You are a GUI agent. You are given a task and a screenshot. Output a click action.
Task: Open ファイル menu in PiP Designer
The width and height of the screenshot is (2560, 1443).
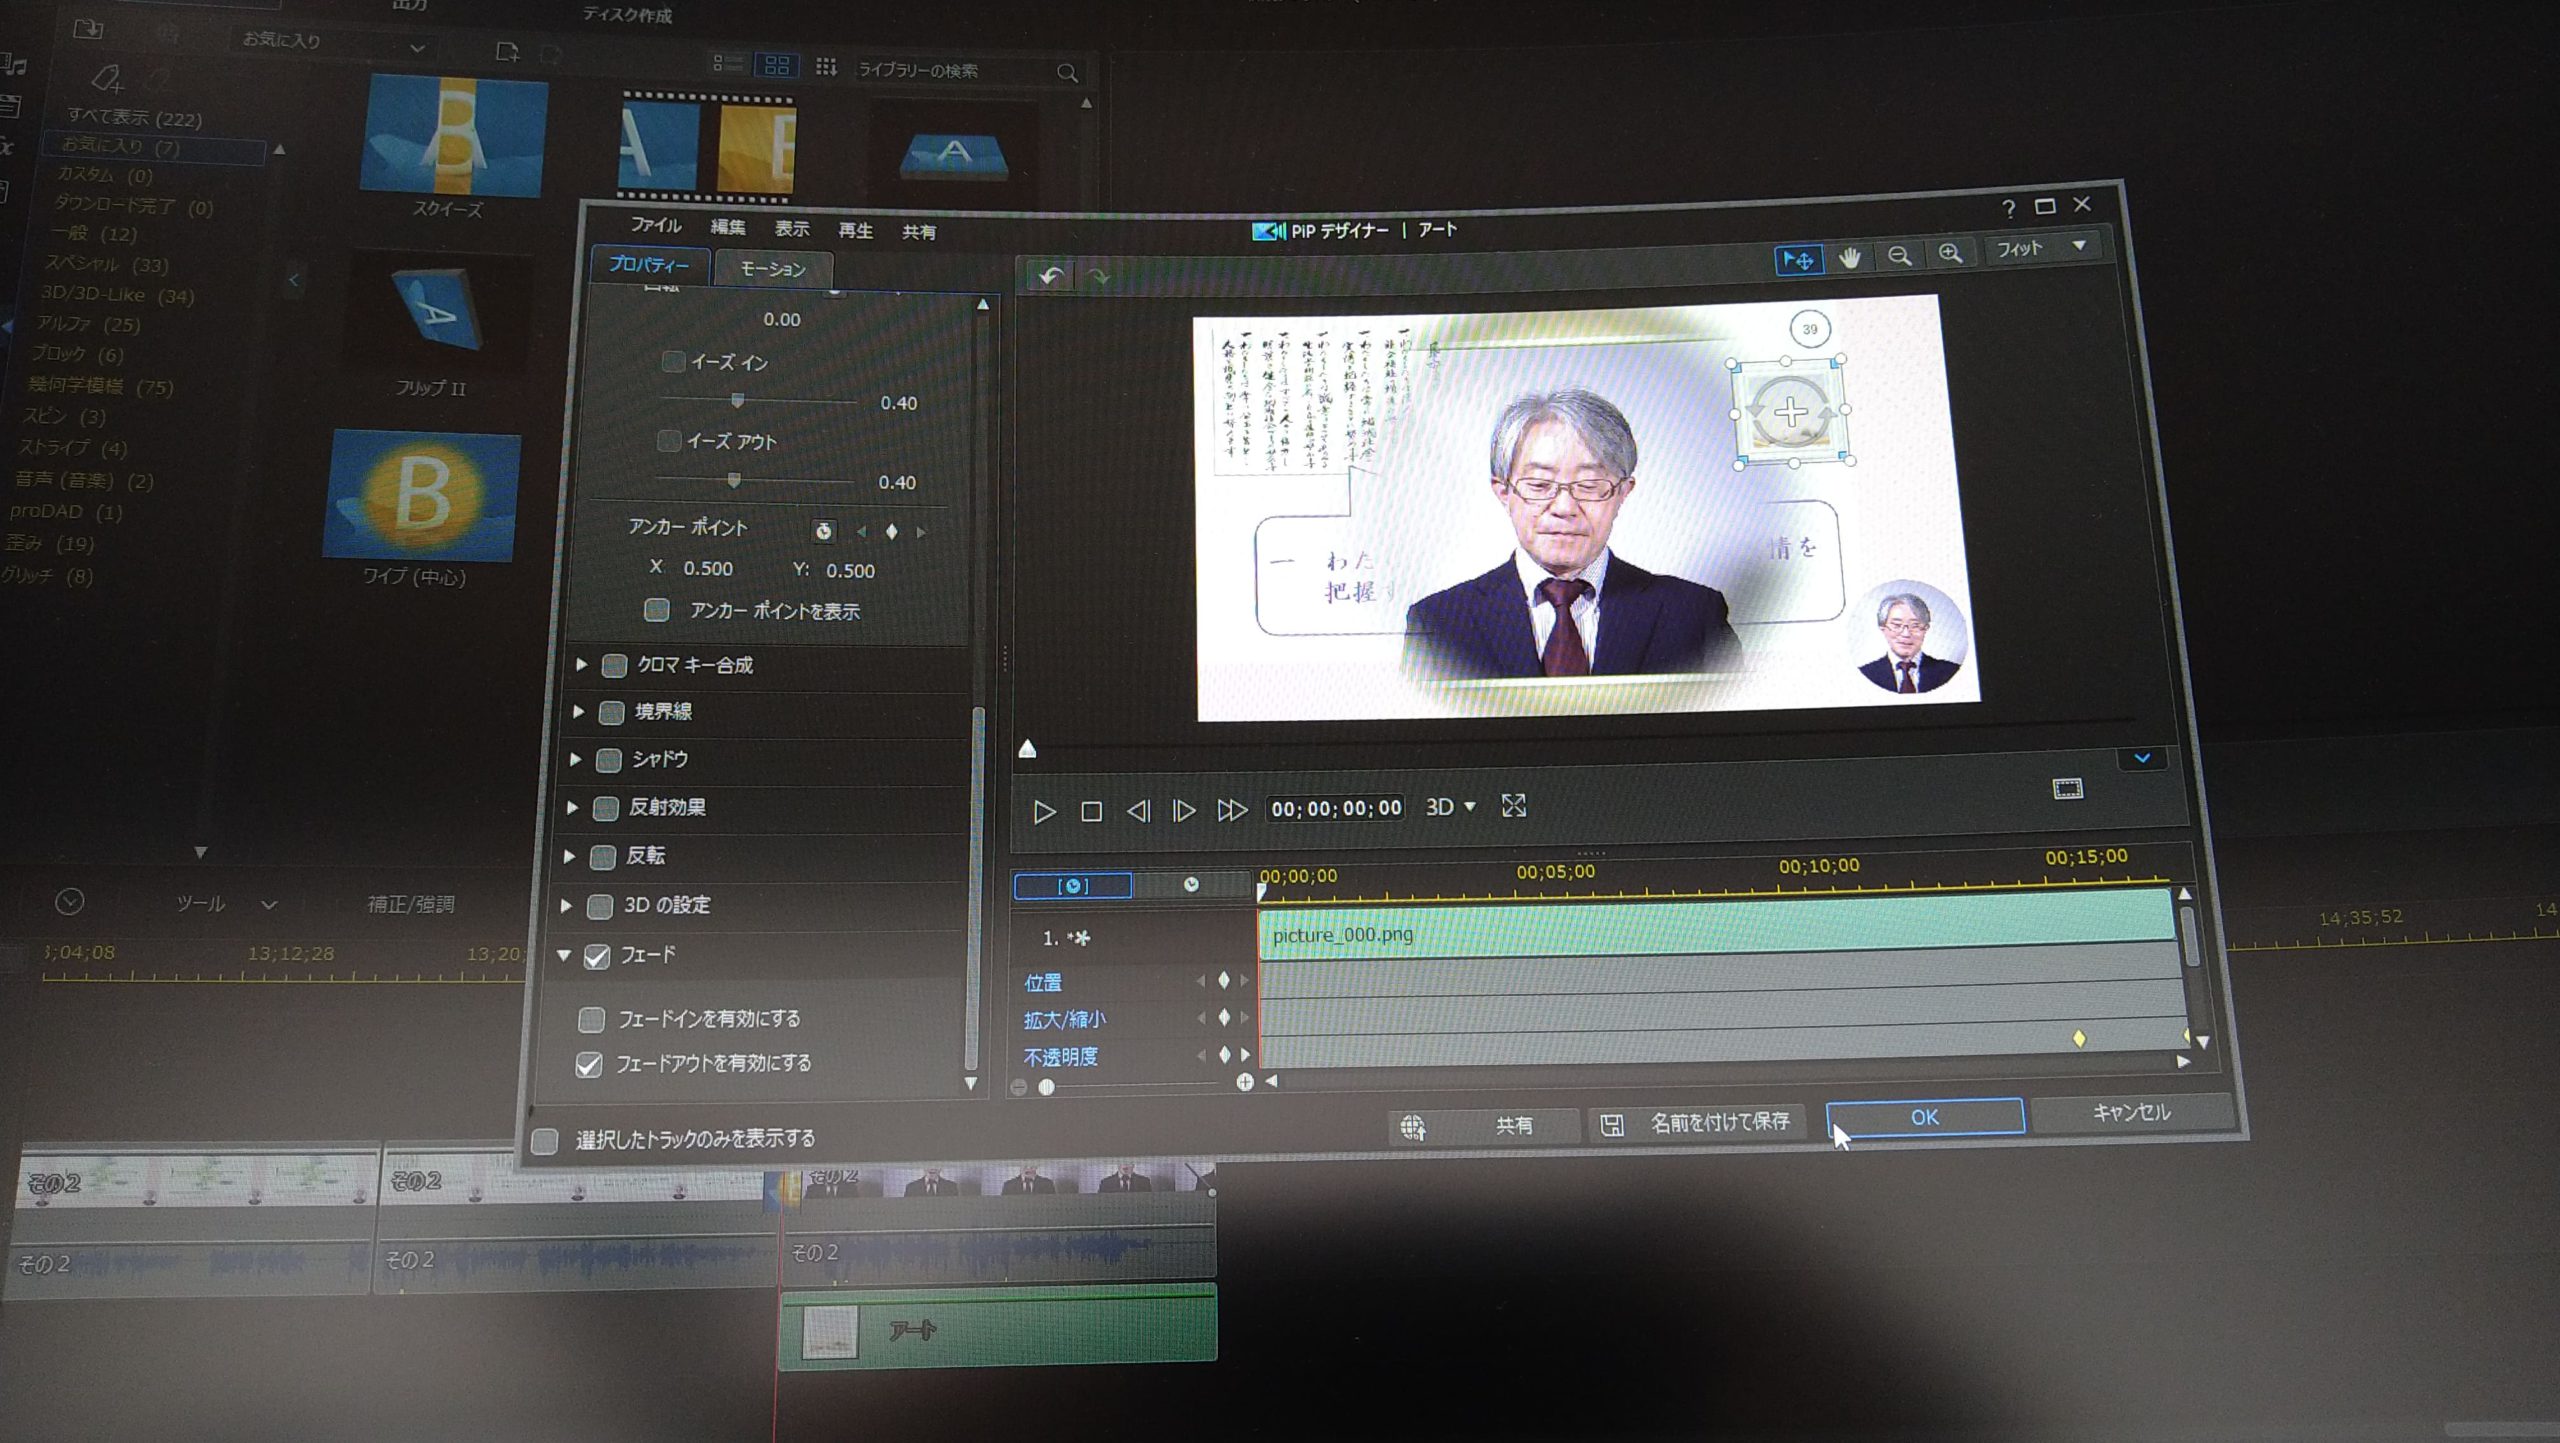click(x=655, y=226)
